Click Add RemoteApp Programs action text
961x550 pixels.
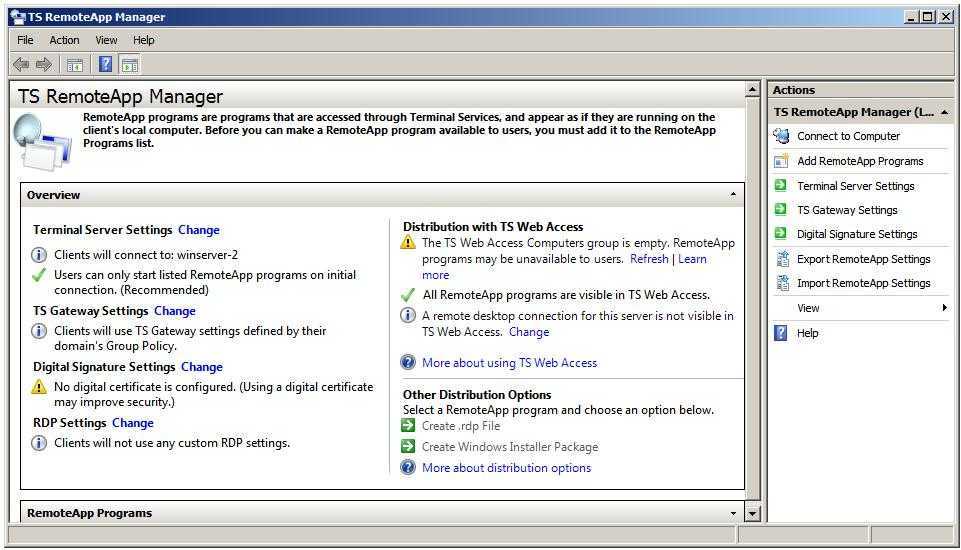(x=860, y=161)
